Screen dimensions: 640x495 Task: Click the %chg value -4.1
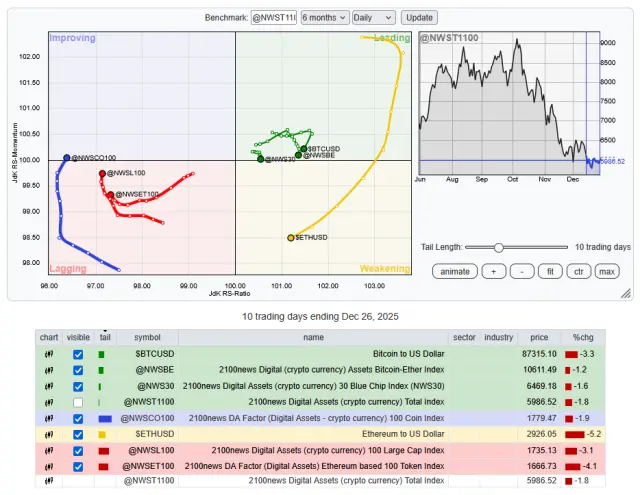tap(589, 466)
